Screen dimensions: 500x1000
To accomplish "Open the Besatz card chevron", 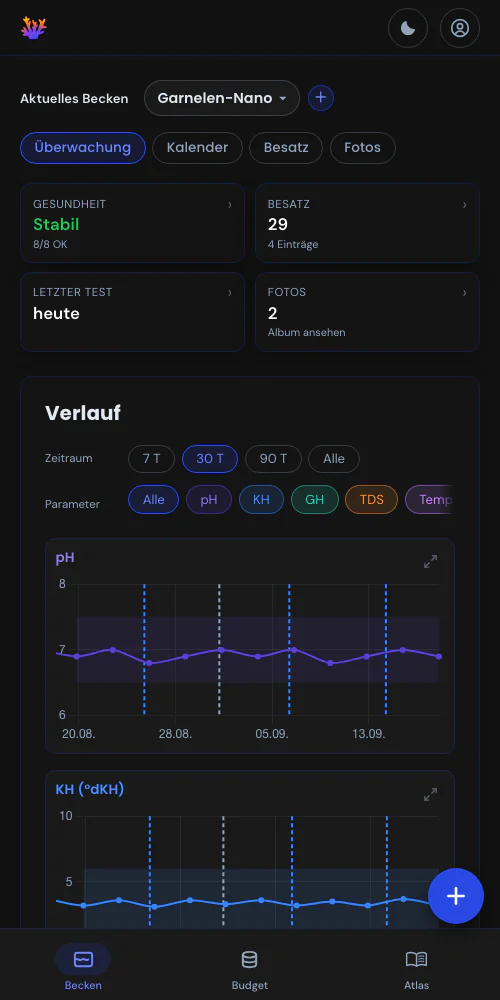I will [464, 205].
